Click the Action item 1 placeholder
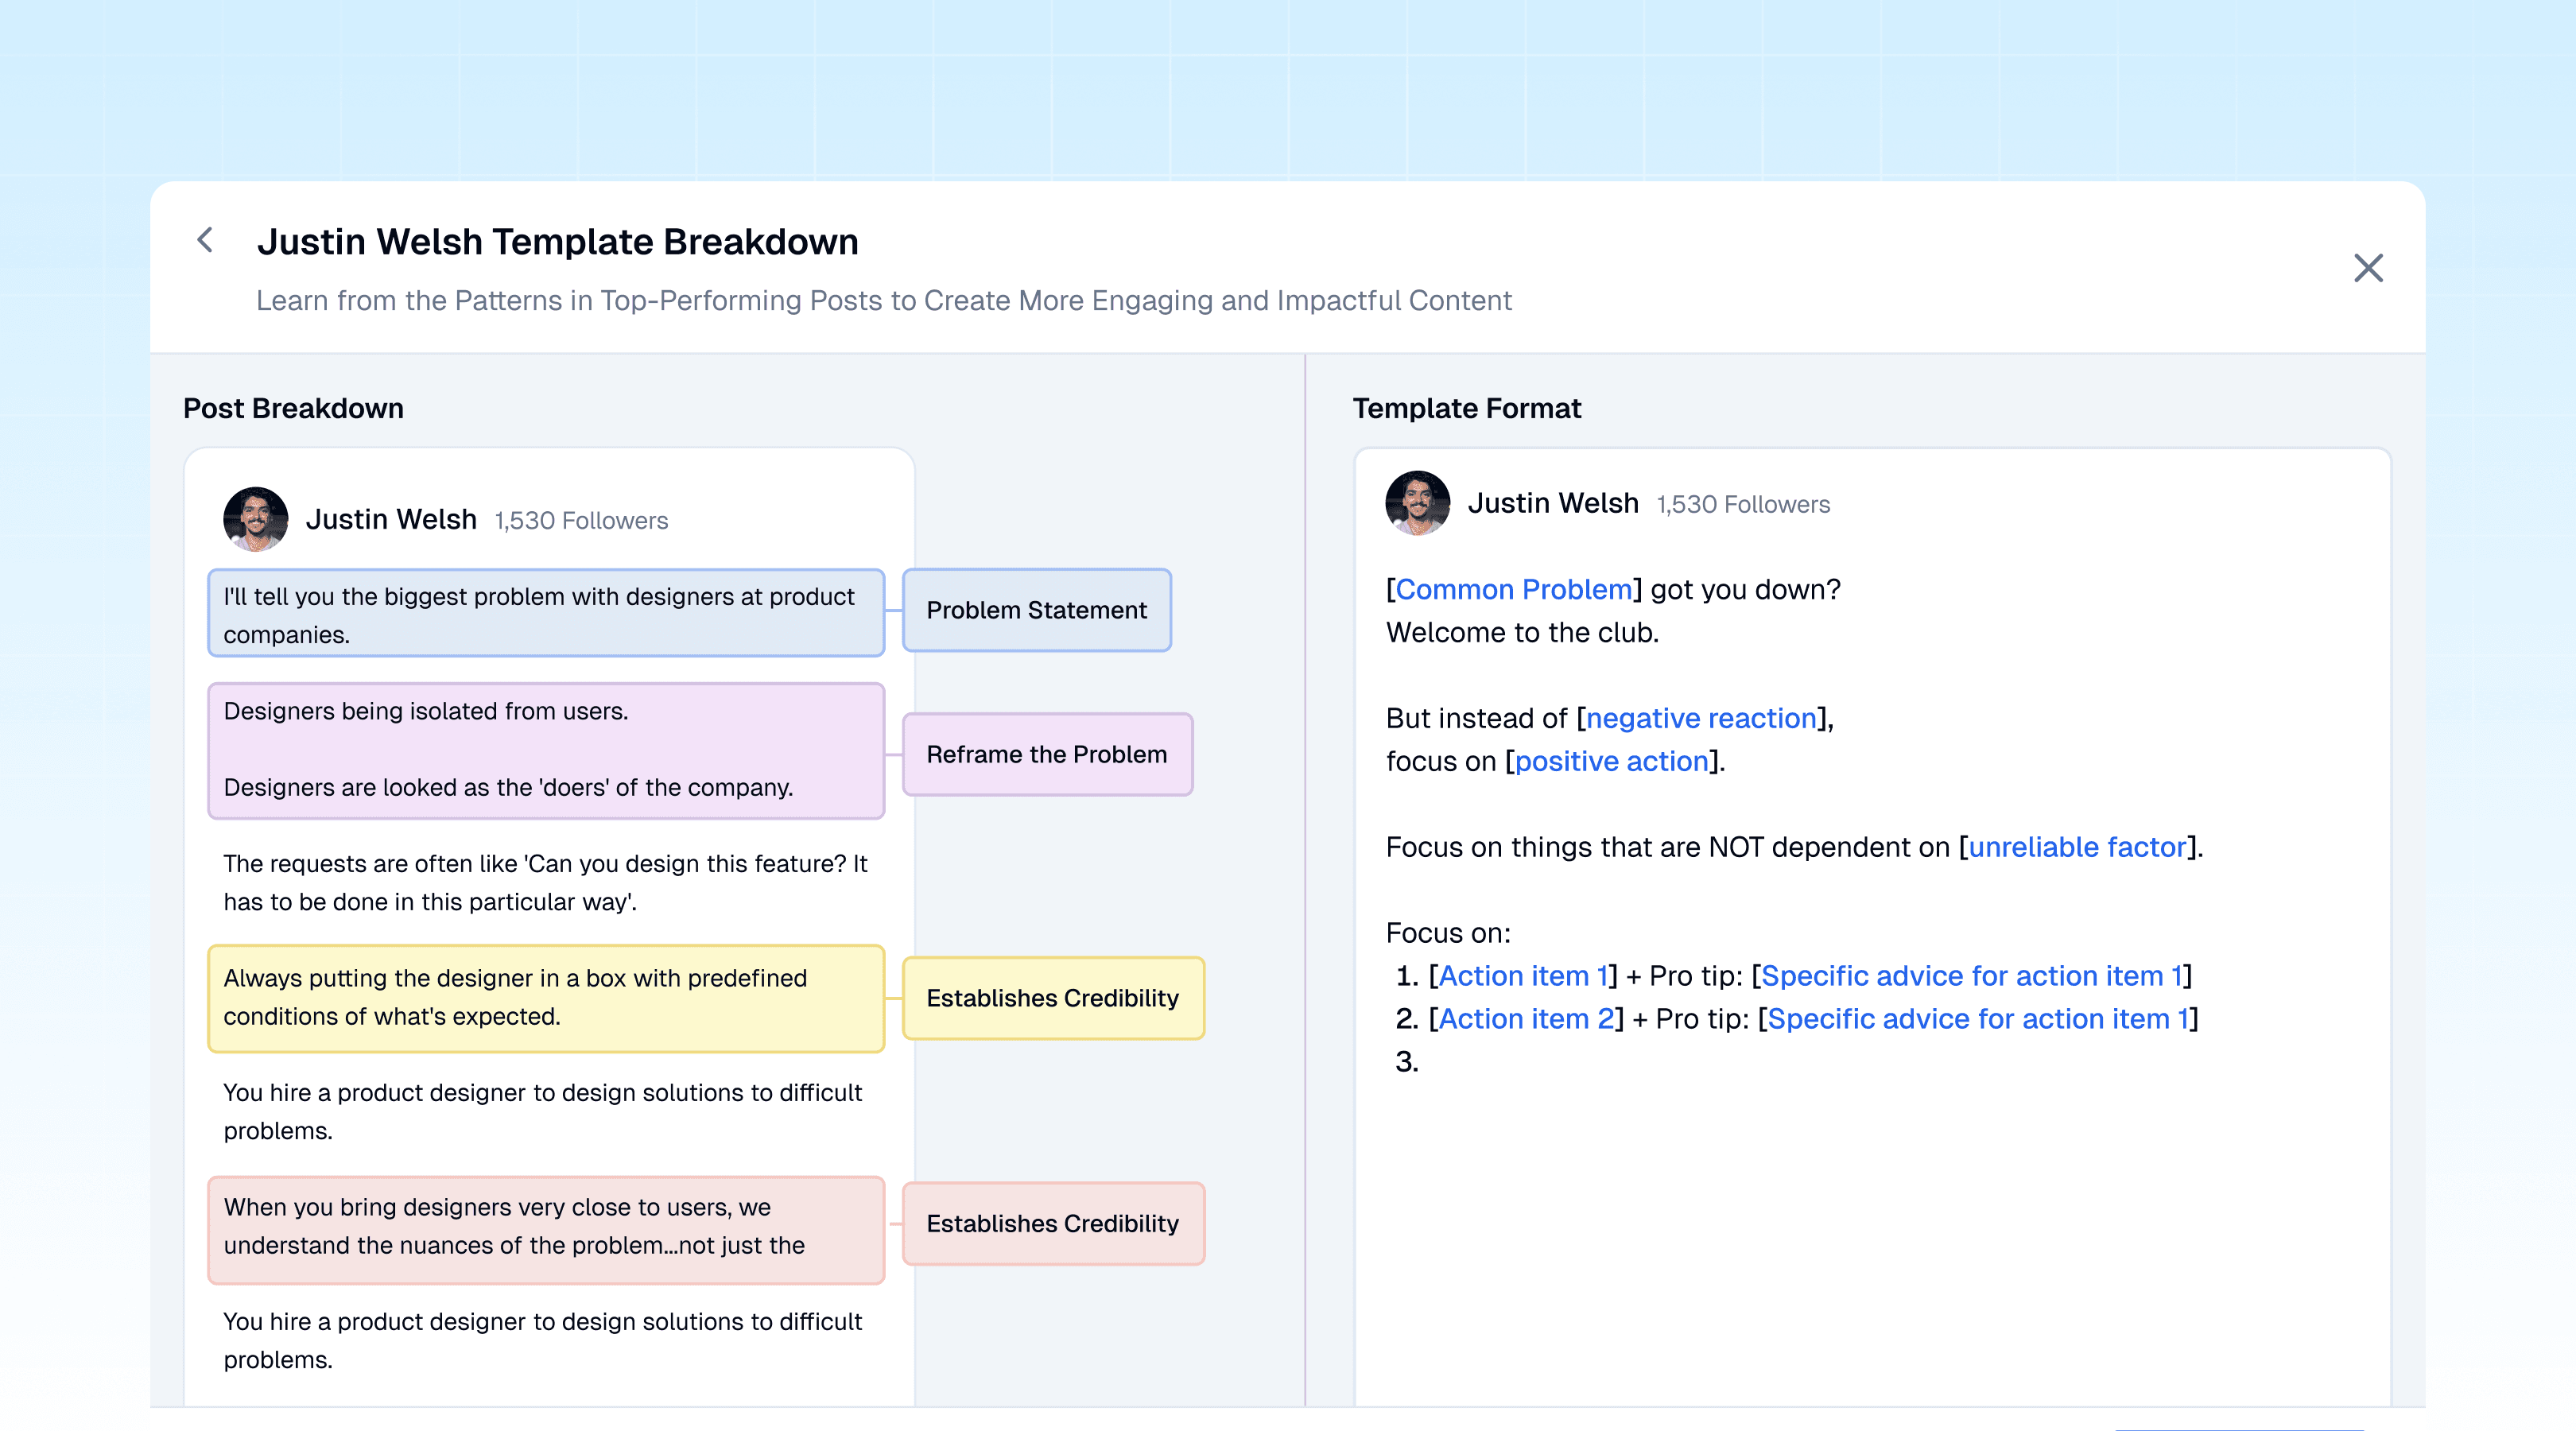The height and width of the screenshot is (1431, 2576). click(1522, 976)
